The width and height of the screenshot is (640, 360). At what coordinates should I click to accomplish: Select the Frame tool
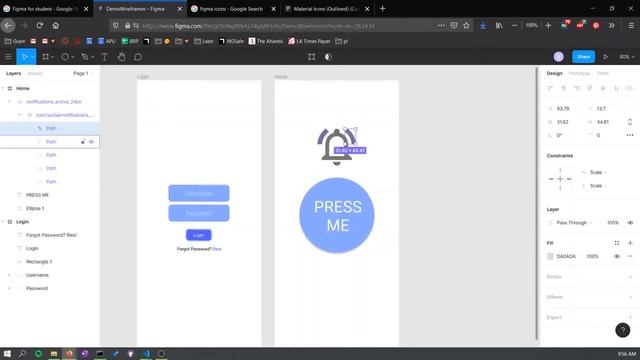pyautogui.click(x=46, y=57)
